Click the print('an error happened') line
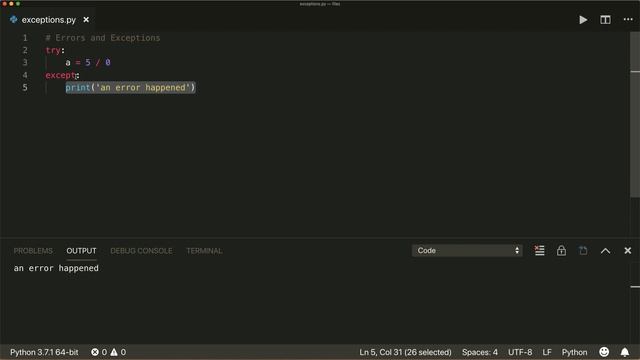 click(x=131, y=87)
